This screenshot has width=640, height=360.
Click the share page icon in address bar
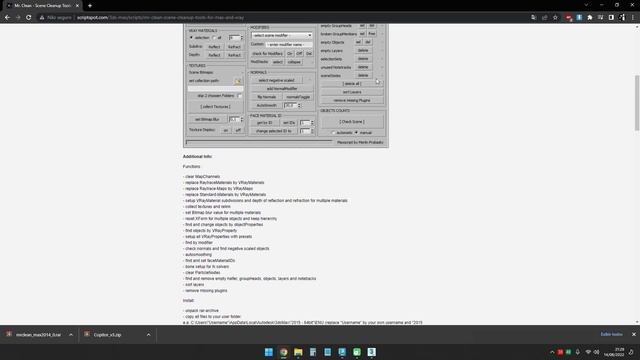[x=544, y=18]
